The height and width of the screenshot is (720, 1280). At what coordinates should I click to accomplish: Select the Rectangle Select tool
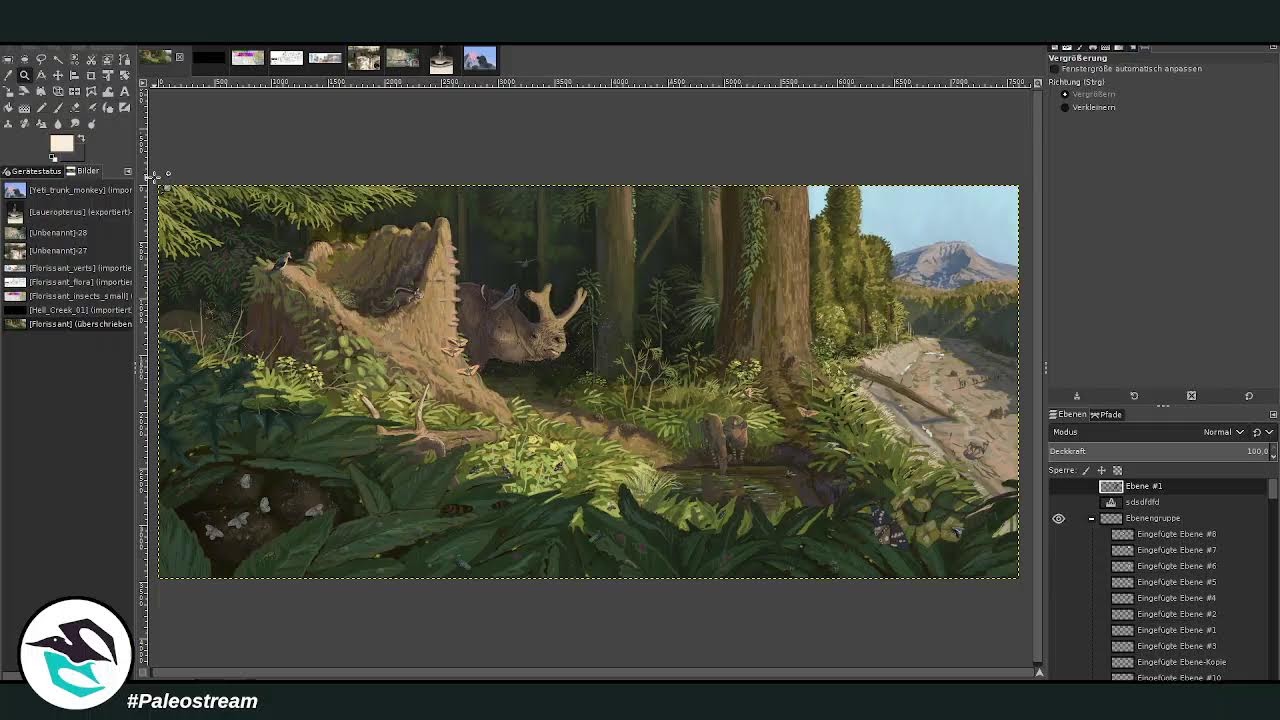tap(8, 59)
